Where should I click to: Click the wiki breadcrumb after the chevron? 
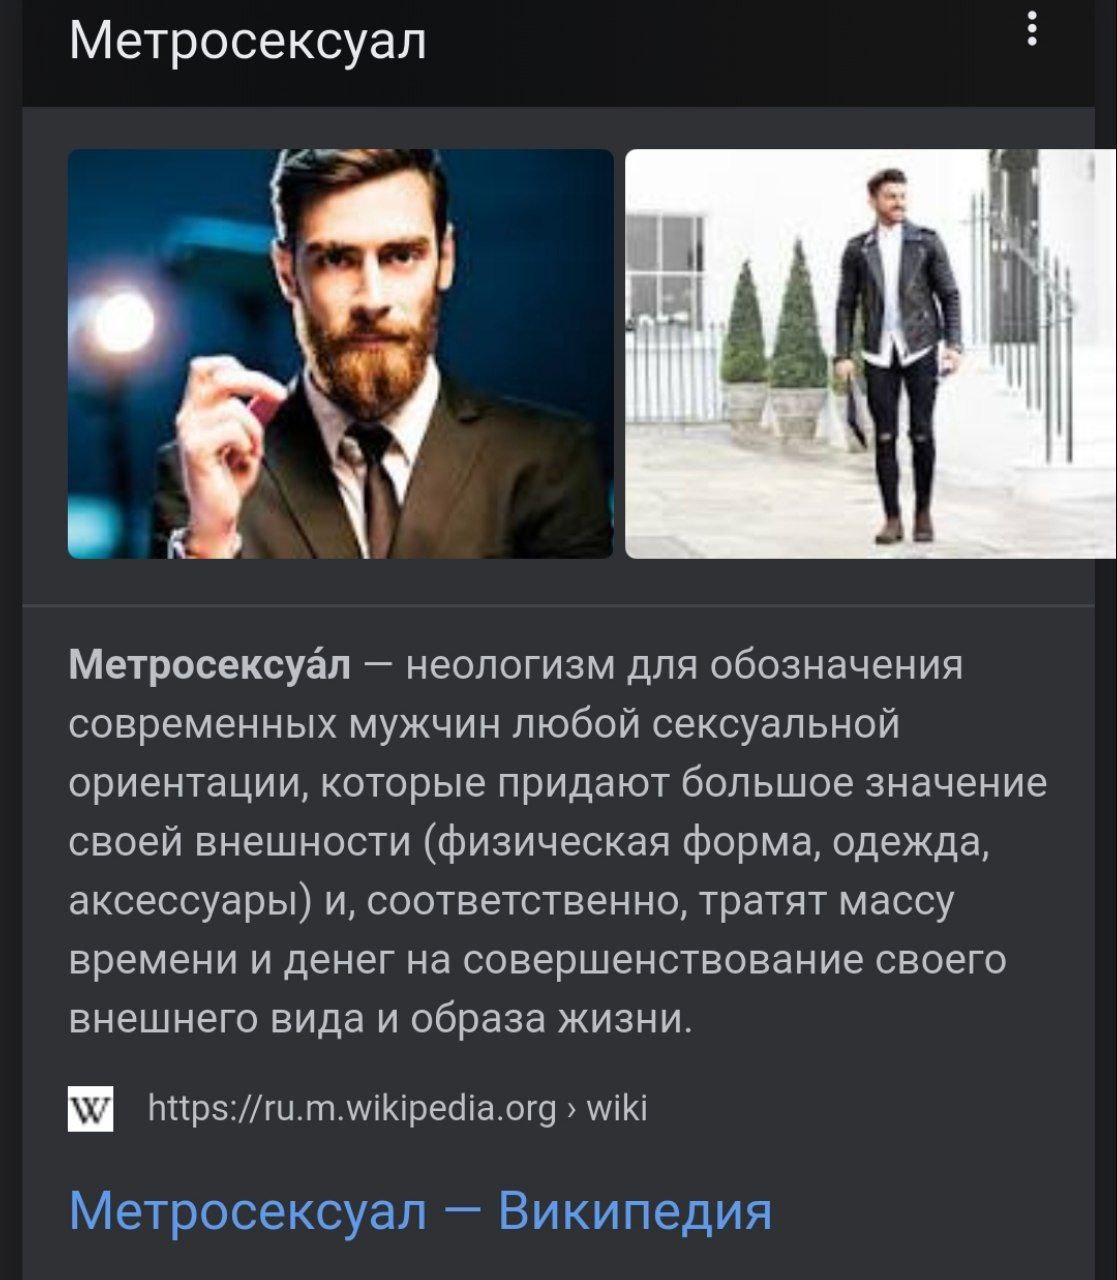click(617, 1108)
